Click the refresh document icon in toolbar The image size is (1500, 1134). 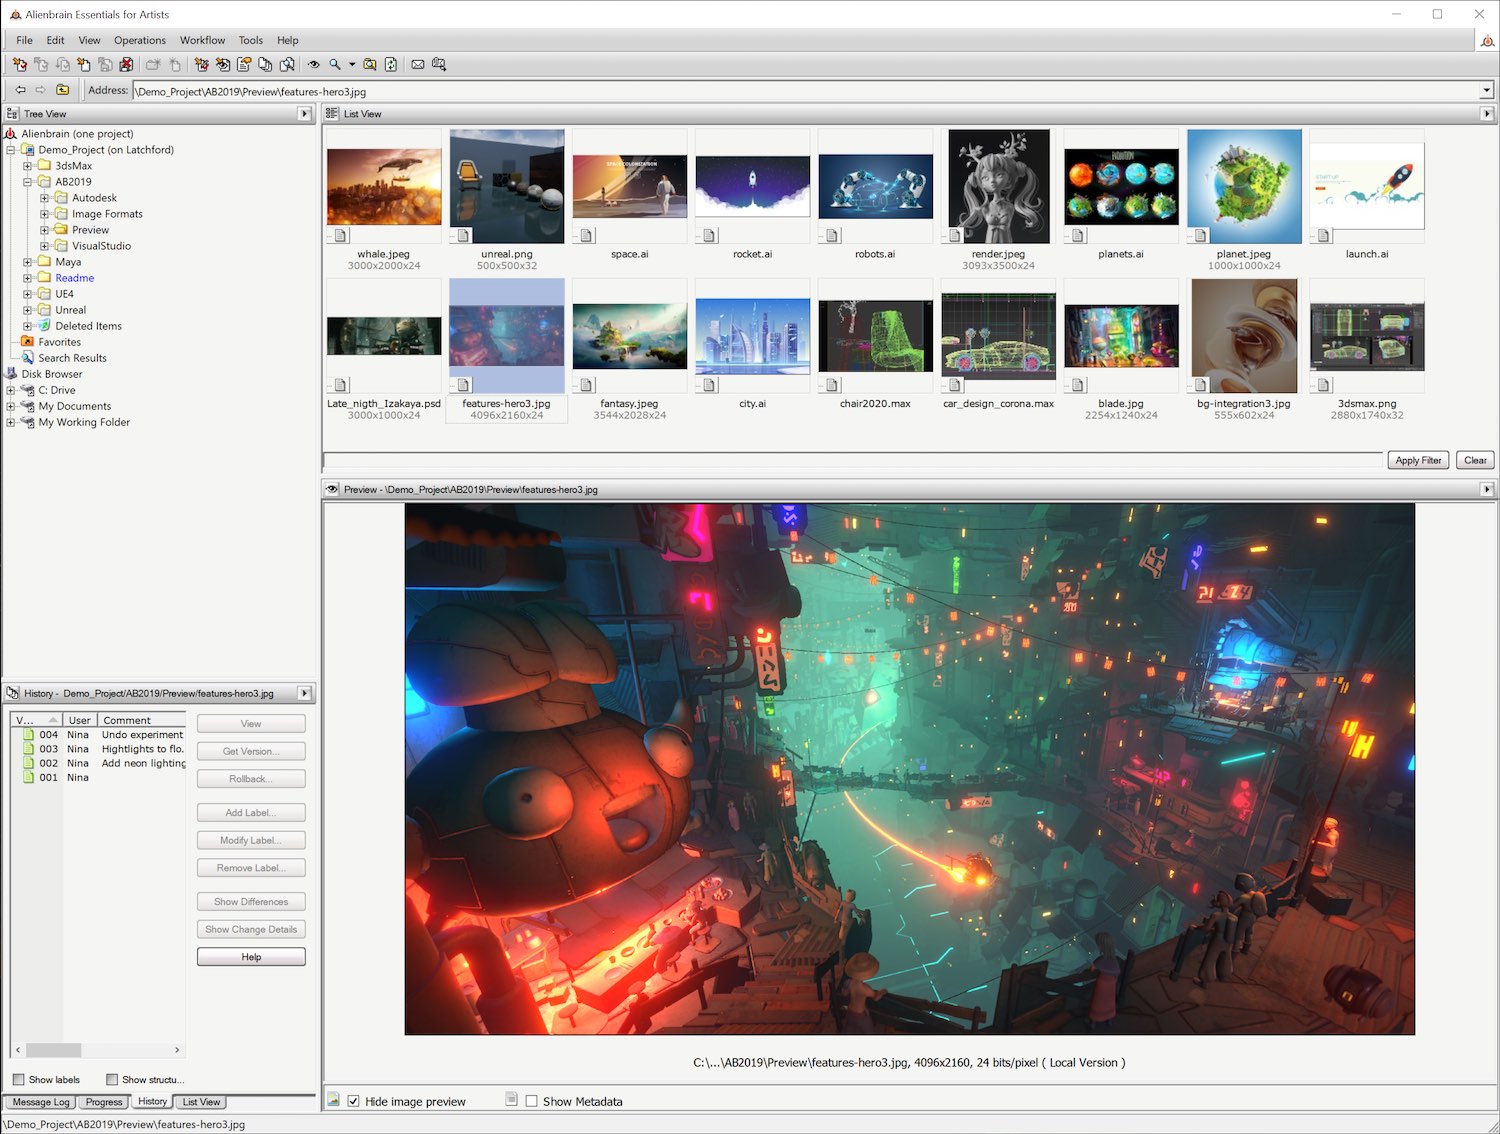[391, 65]
